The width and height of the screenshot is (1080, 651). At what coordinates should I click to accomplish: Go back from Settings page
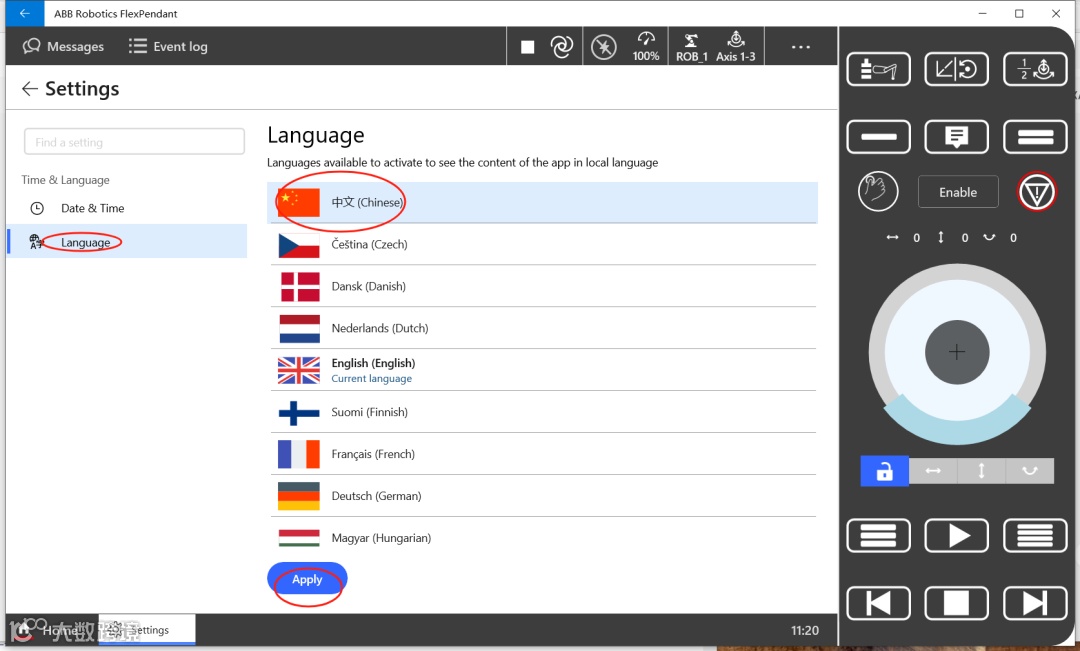pyautogui.click(x=30, y=88)
